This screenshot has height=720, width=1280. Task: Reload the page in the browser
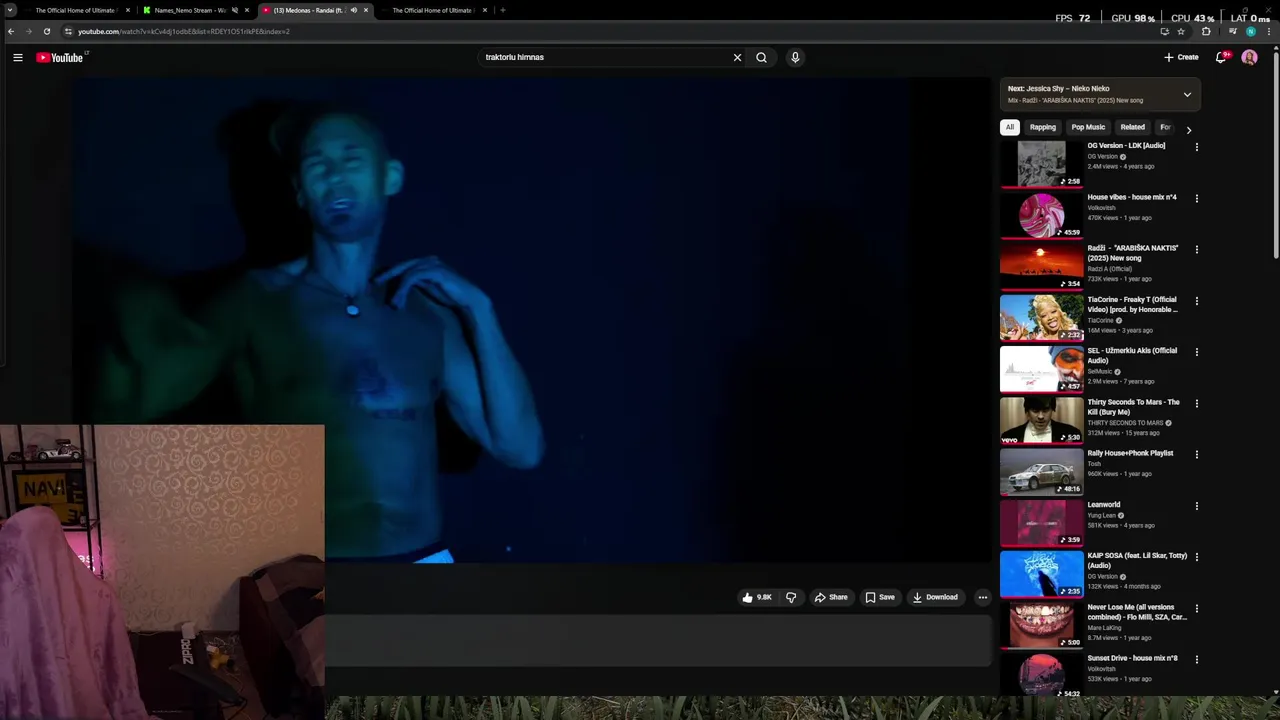tap(46, 31)
